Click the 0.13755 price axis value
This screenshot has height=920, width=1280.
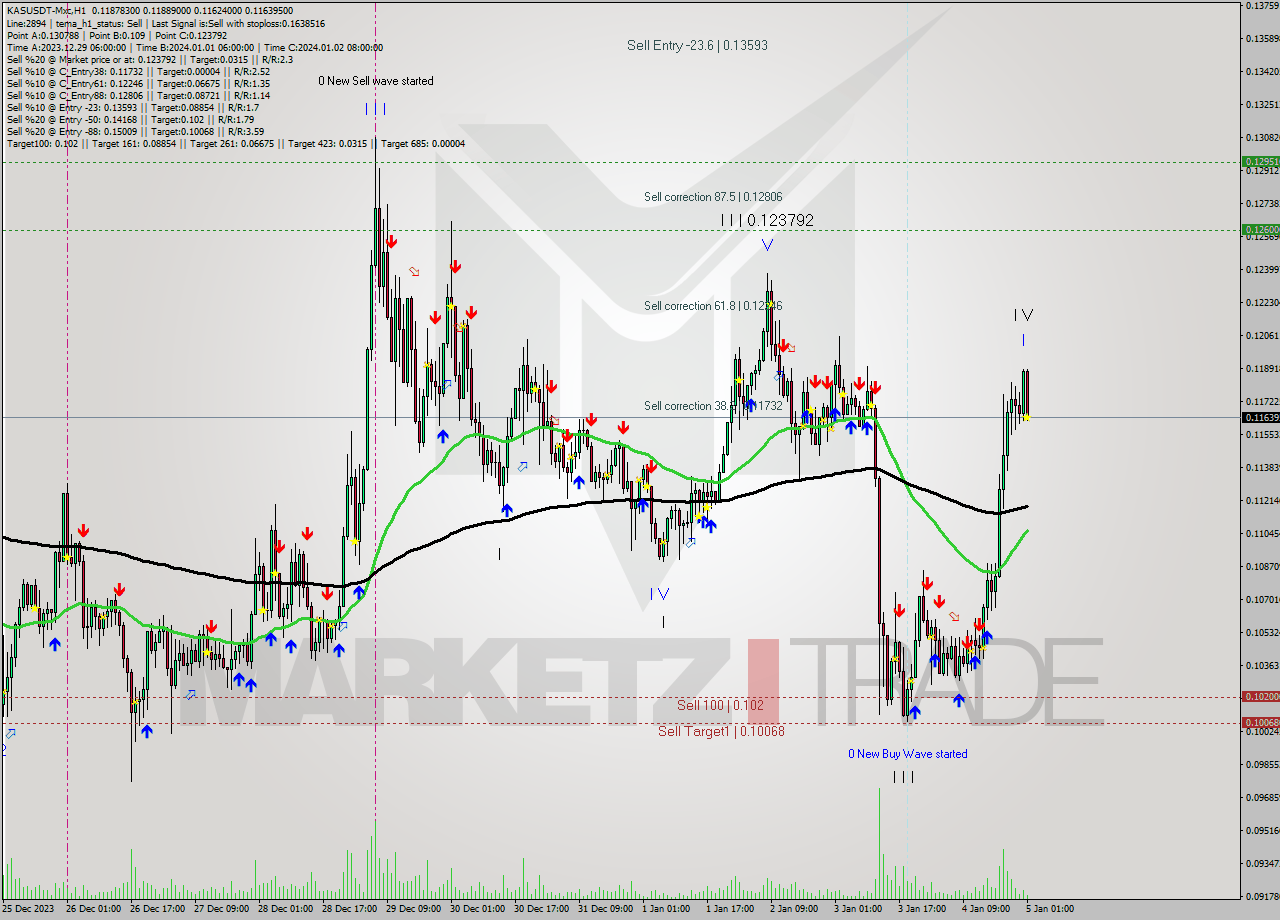pyautogui.click(x=1263, y=5)
